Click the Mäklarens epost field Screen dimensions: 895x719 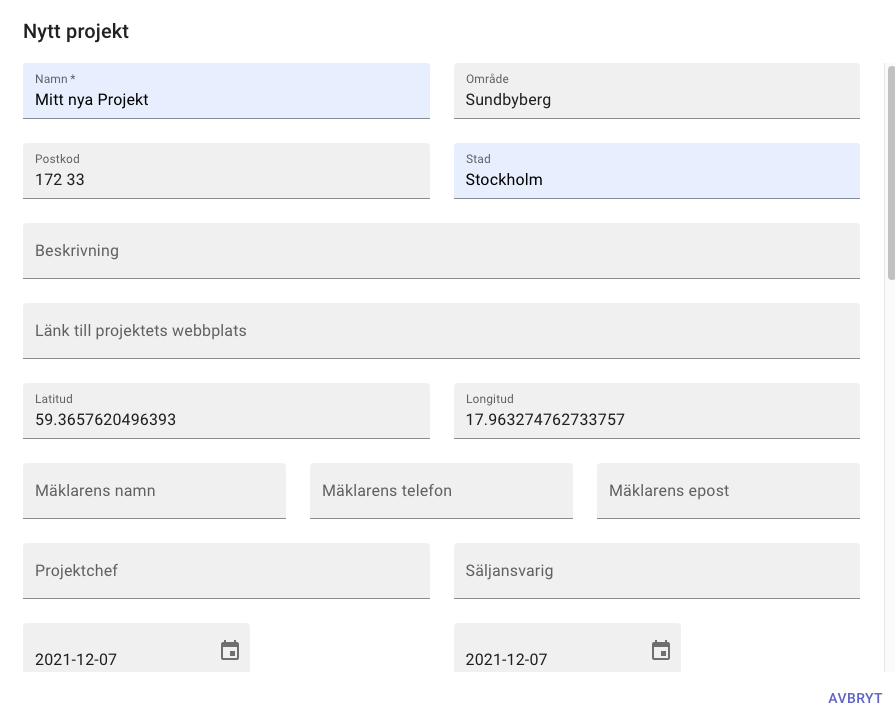pyautogui.click(x=728, y=491)
